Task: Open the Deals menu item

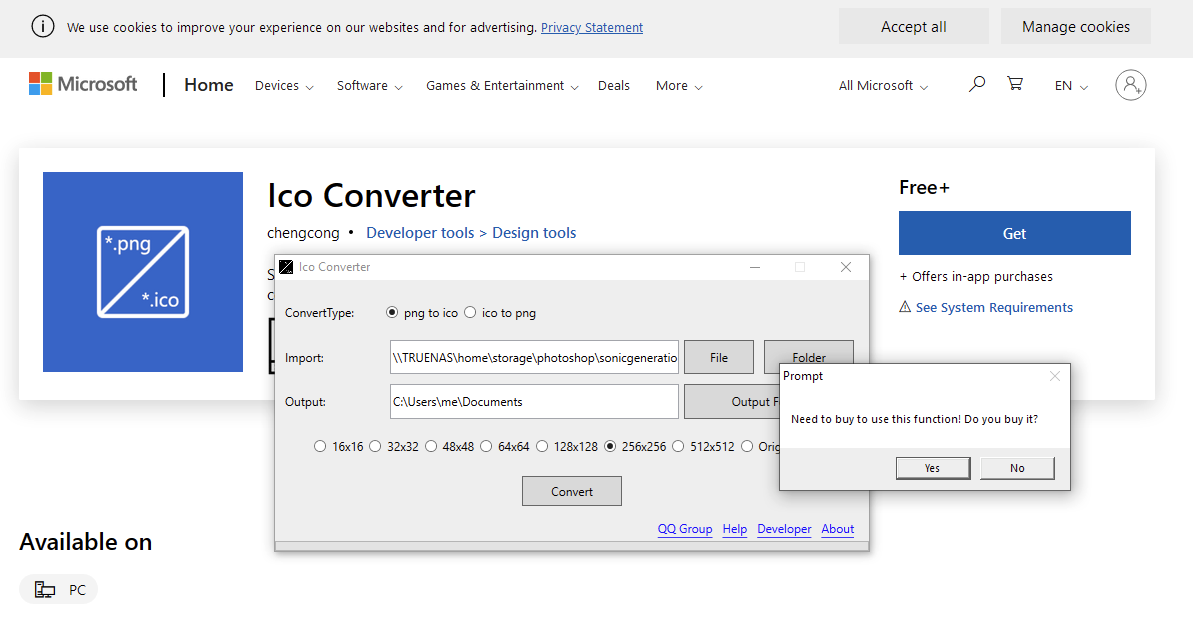Action: pyautogui.click(x=614, y=86)
